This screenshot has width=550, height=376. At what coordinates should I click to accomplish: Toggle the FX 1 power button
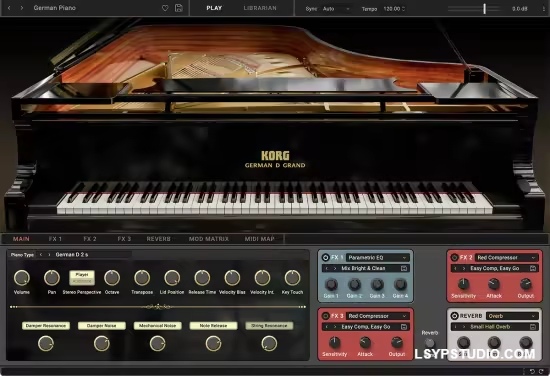(x=325, y=257)
